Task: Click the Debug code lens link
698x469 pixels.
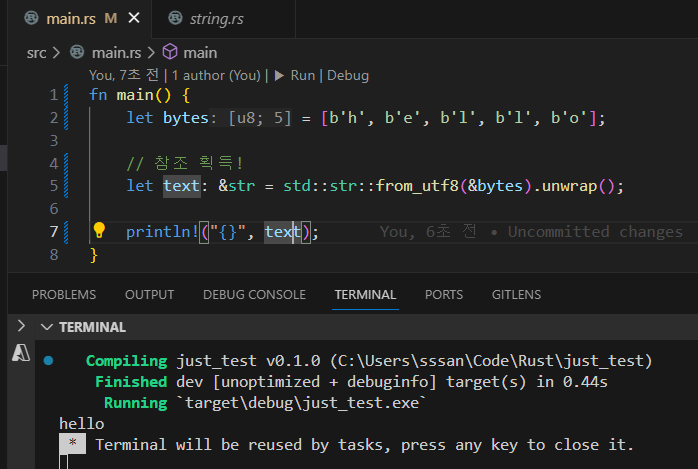Action: pos(348,75)
